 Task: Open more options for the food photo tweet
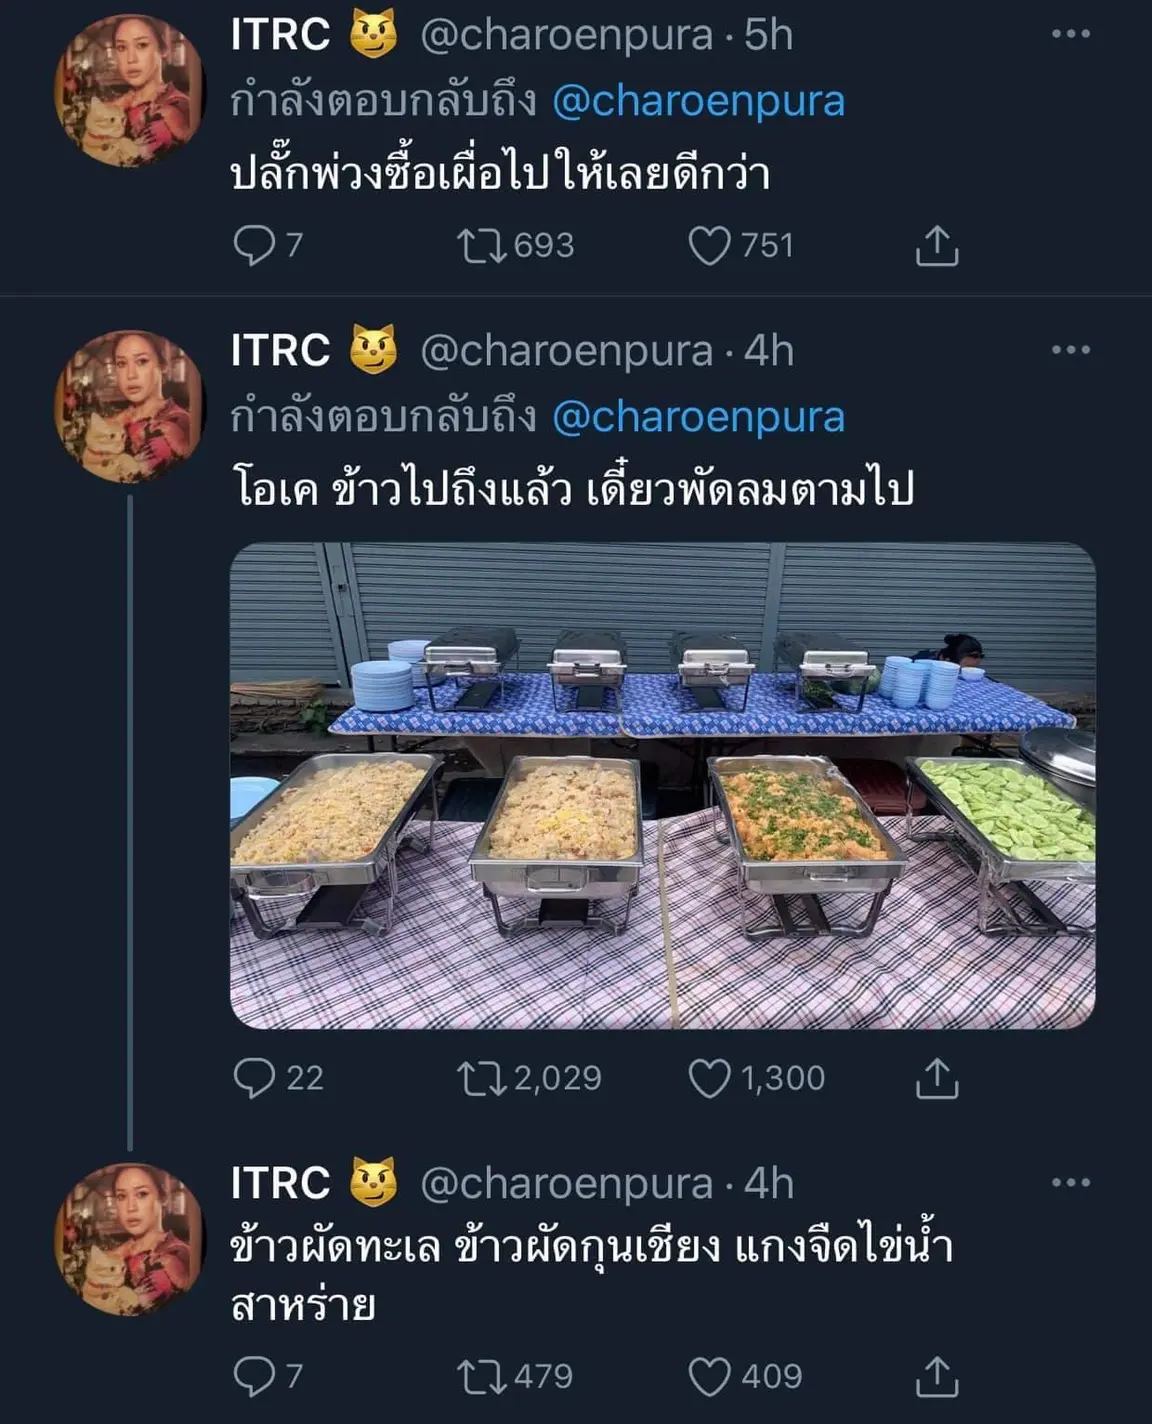click(x=1070, y=350)
